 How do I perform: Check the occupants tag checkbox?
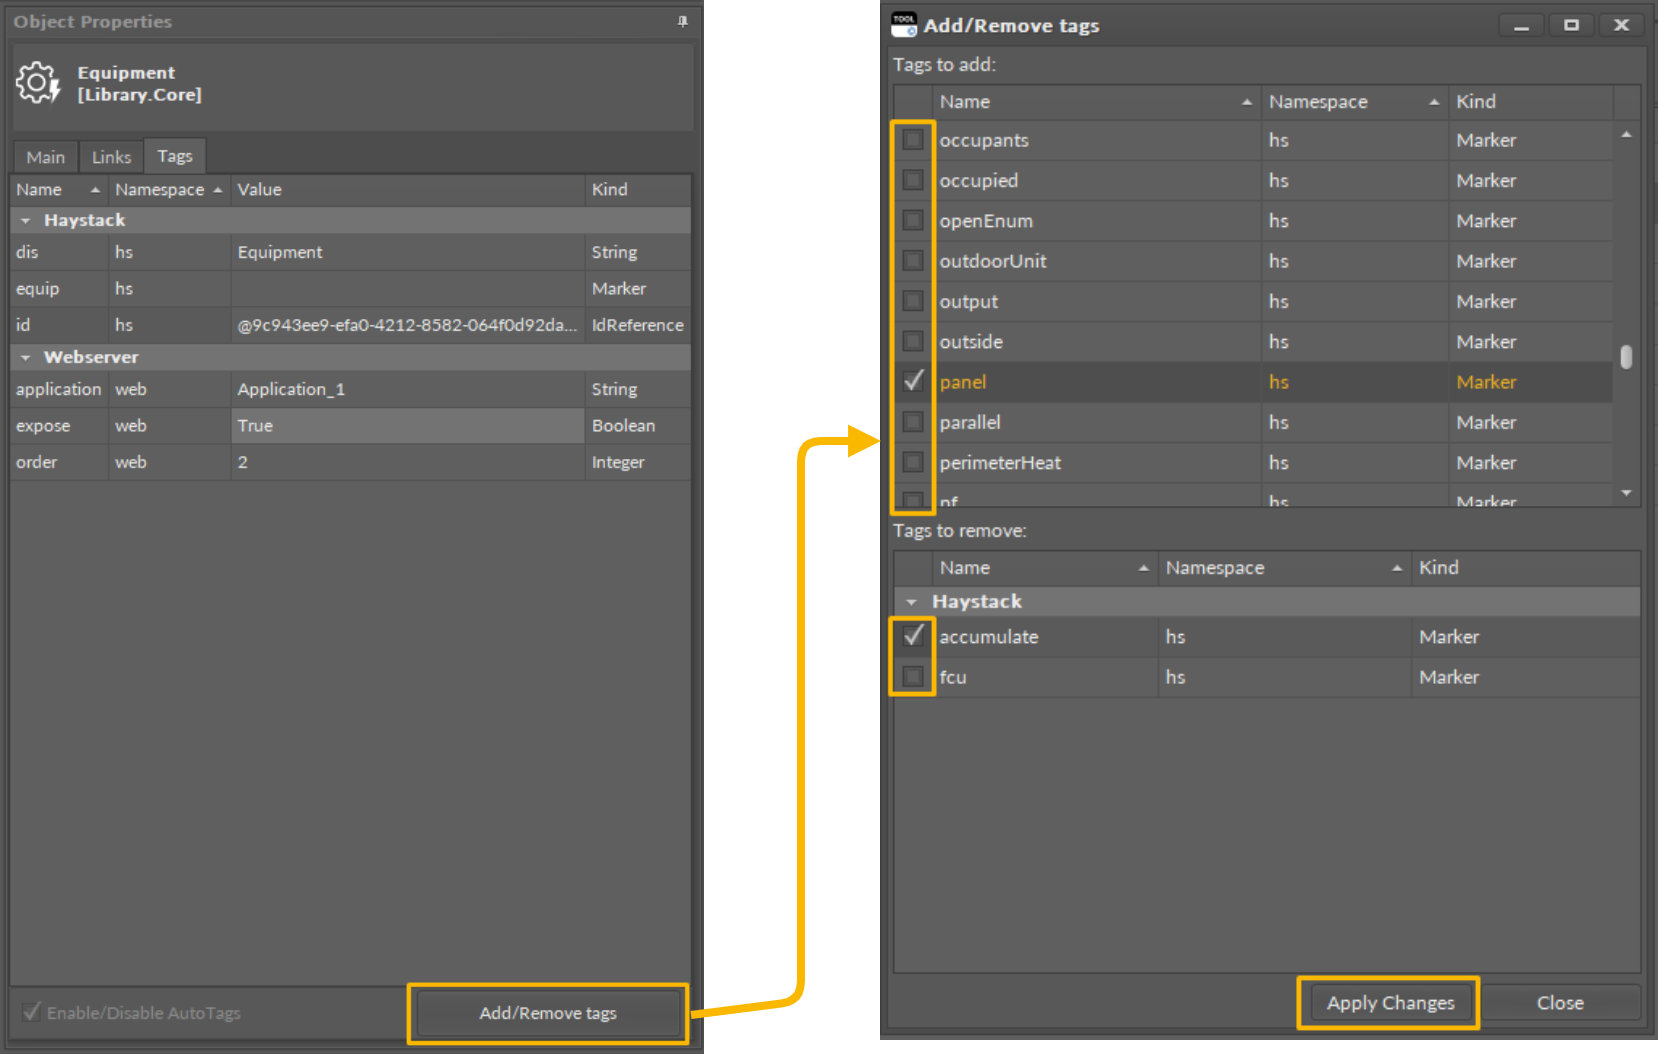click(913, 140)
